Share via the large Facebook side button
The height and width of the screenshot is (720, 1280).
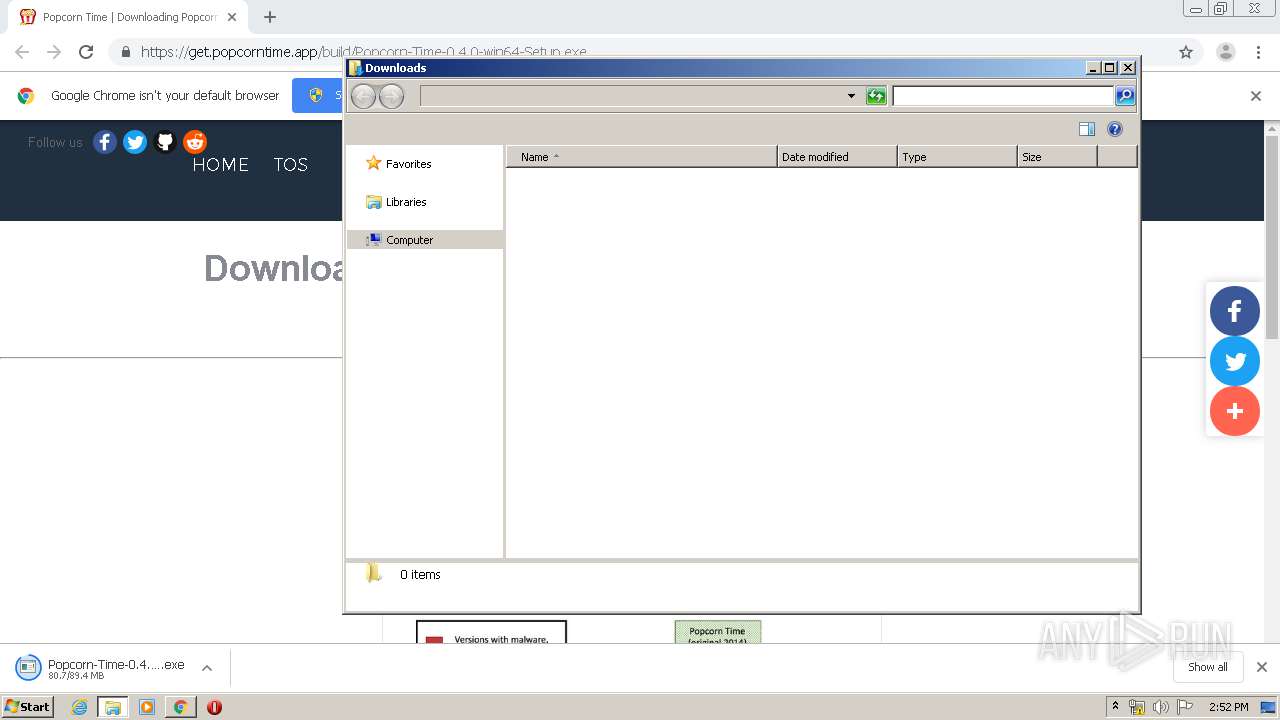tap(1235, 311)
